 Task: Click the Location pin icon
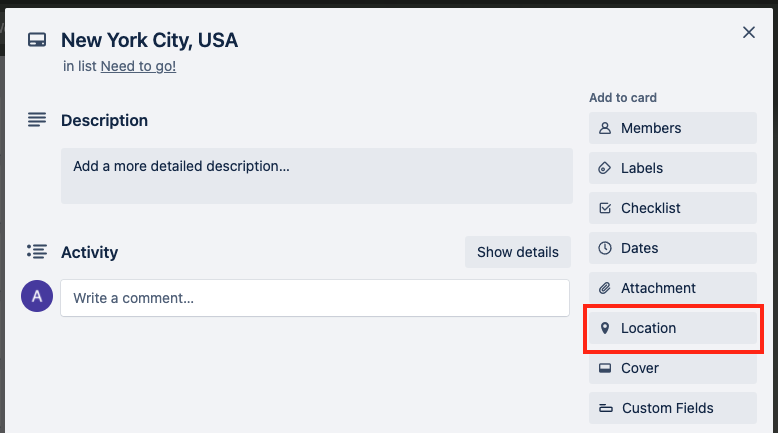[x=605, y=328]
